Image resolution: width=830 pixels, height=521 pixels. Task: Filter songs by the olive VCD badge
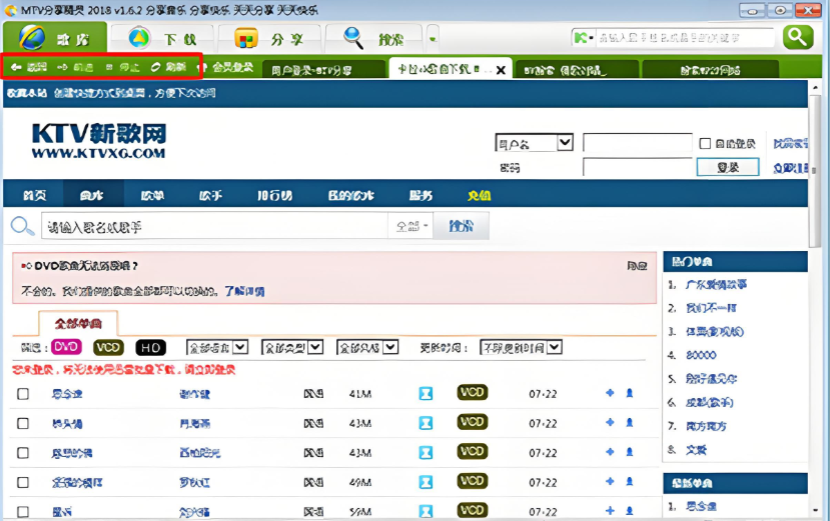[109, 347]
